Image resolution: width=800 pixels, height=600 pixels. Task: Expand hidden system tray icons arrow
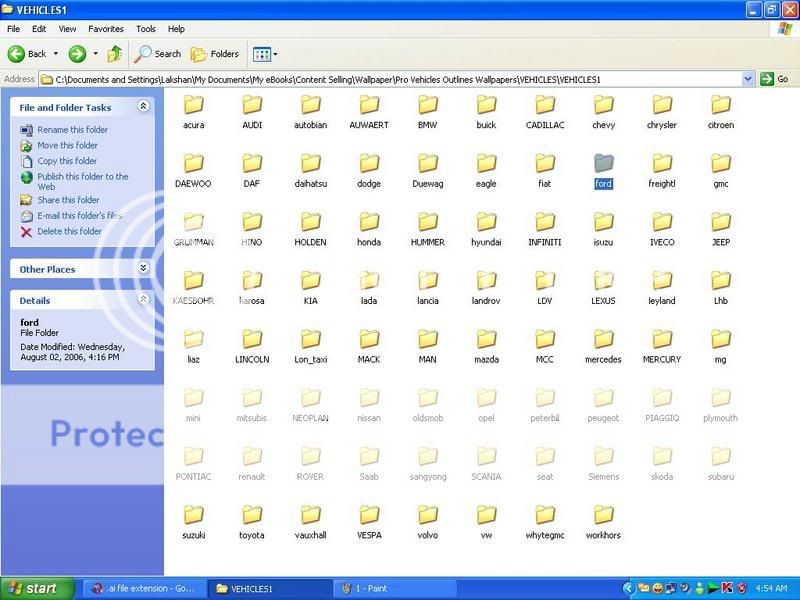628,589
